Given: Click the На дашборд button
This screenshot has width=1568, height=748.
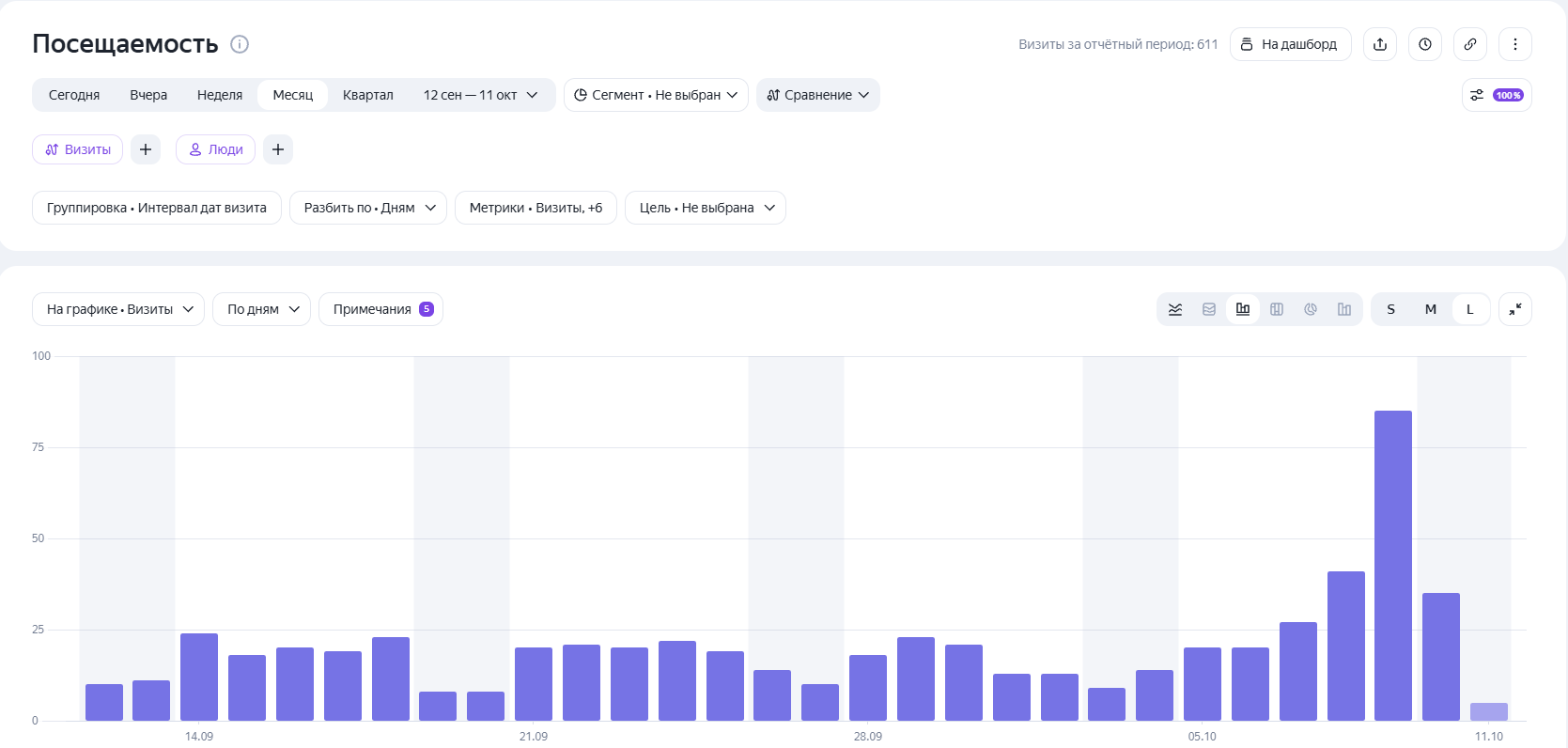Looking at the screenshot, I should pos(1290,44).
